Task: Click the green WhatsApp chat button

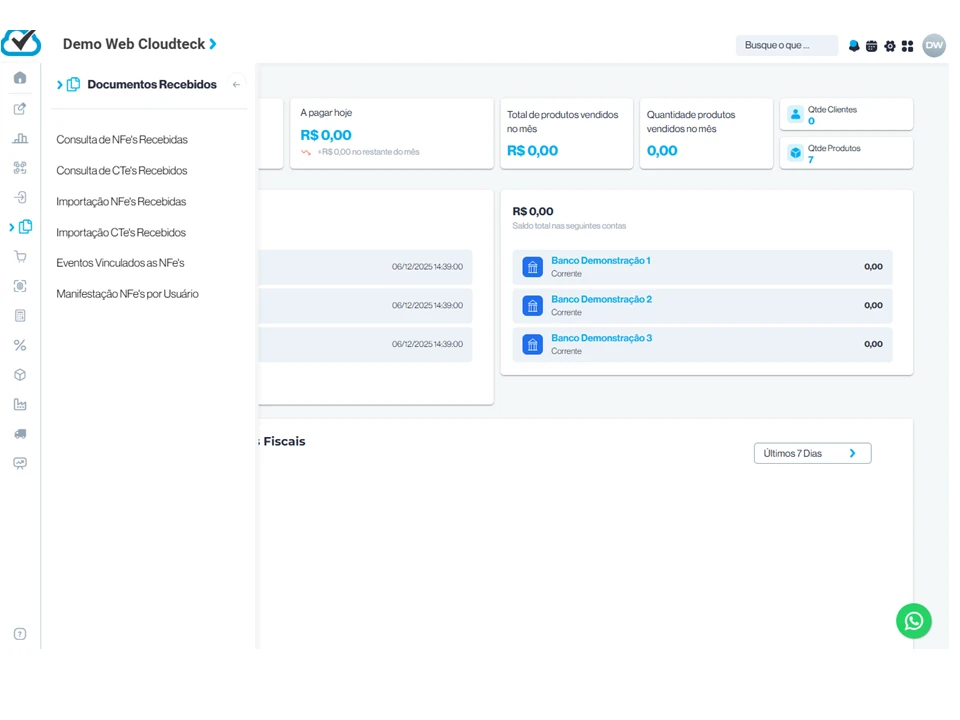Action: point(913,621)
